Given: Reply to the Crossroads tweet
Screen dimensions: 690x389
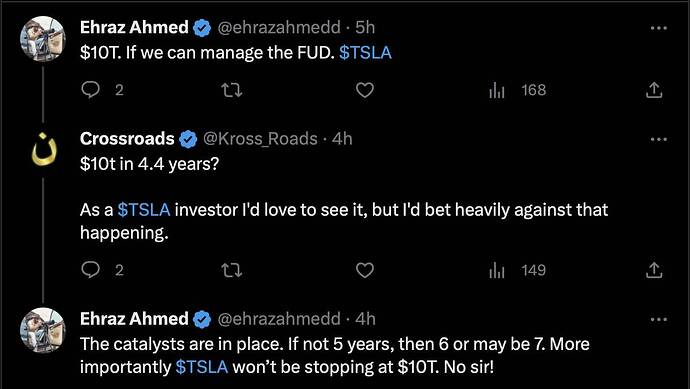Looking at the screenshot, I should (x=91, y=270).
